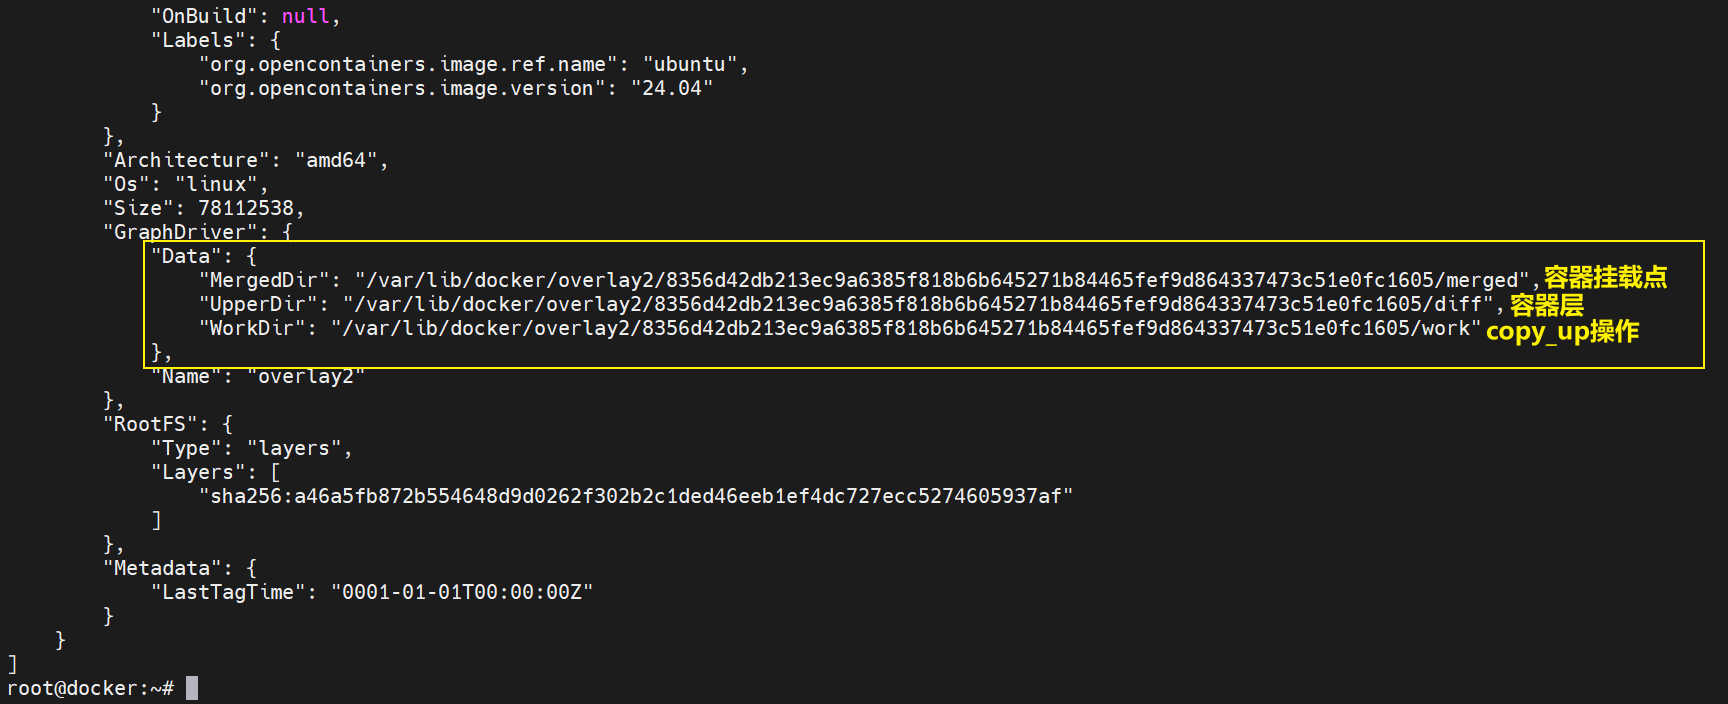Click the yellow copy_up操作 annotation
Image resolution: width=1728 pixels, height=704 pixels.
click(1562, 331)
